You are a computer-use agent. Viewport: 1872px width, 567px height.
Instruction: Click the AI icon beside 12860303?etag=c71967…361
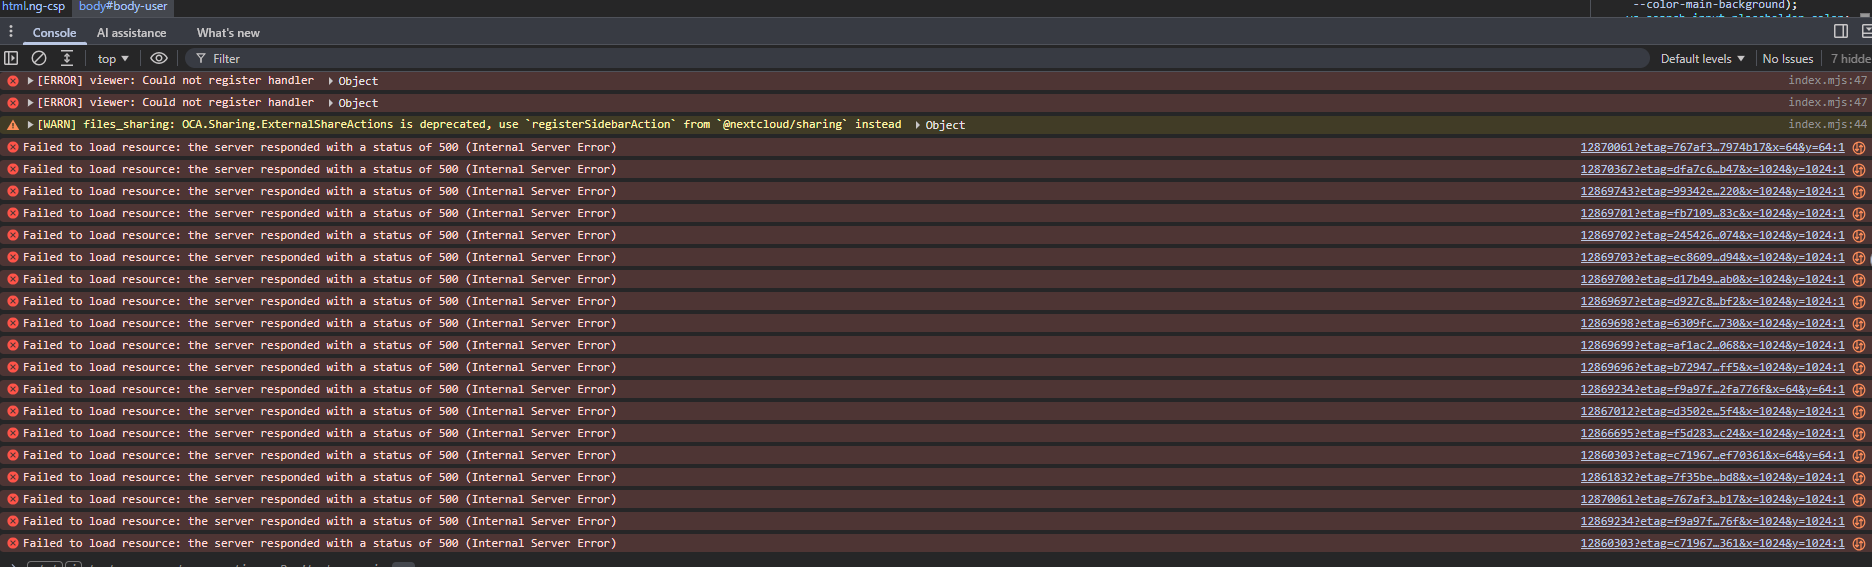pyautogui.click(x=1859, y=543)
